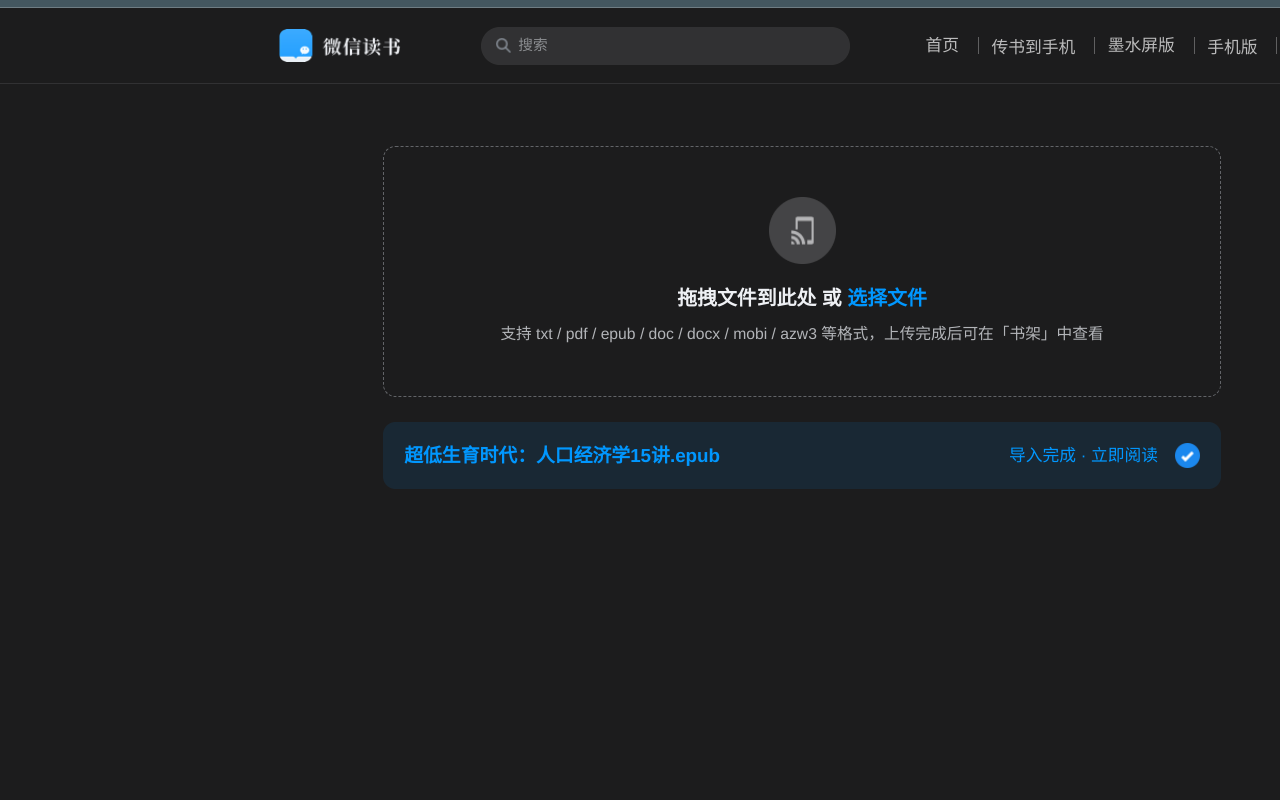This screenshot has width=1280, height=800.
Task: Click the circular device icon in upload zone
Action: (801, 230)
